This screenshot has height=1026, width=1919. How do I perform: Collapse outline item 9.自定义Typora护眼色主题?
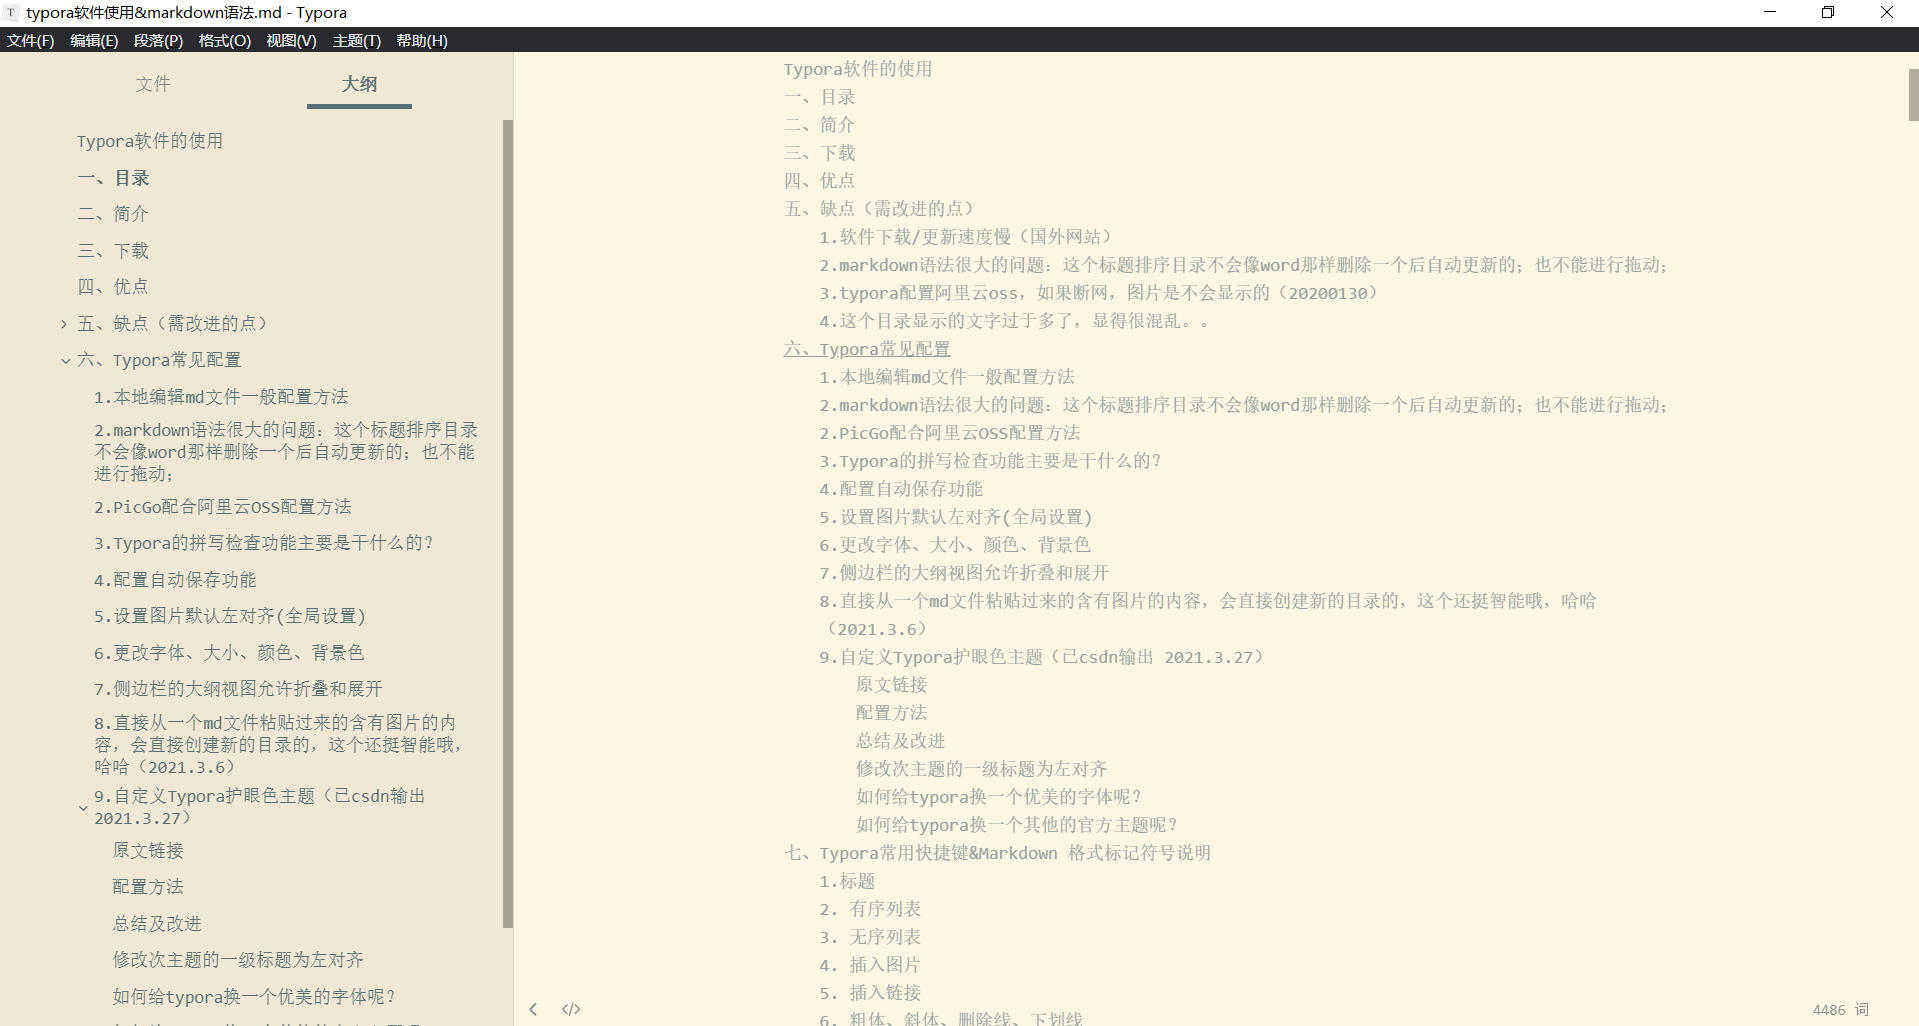[83, 808]
